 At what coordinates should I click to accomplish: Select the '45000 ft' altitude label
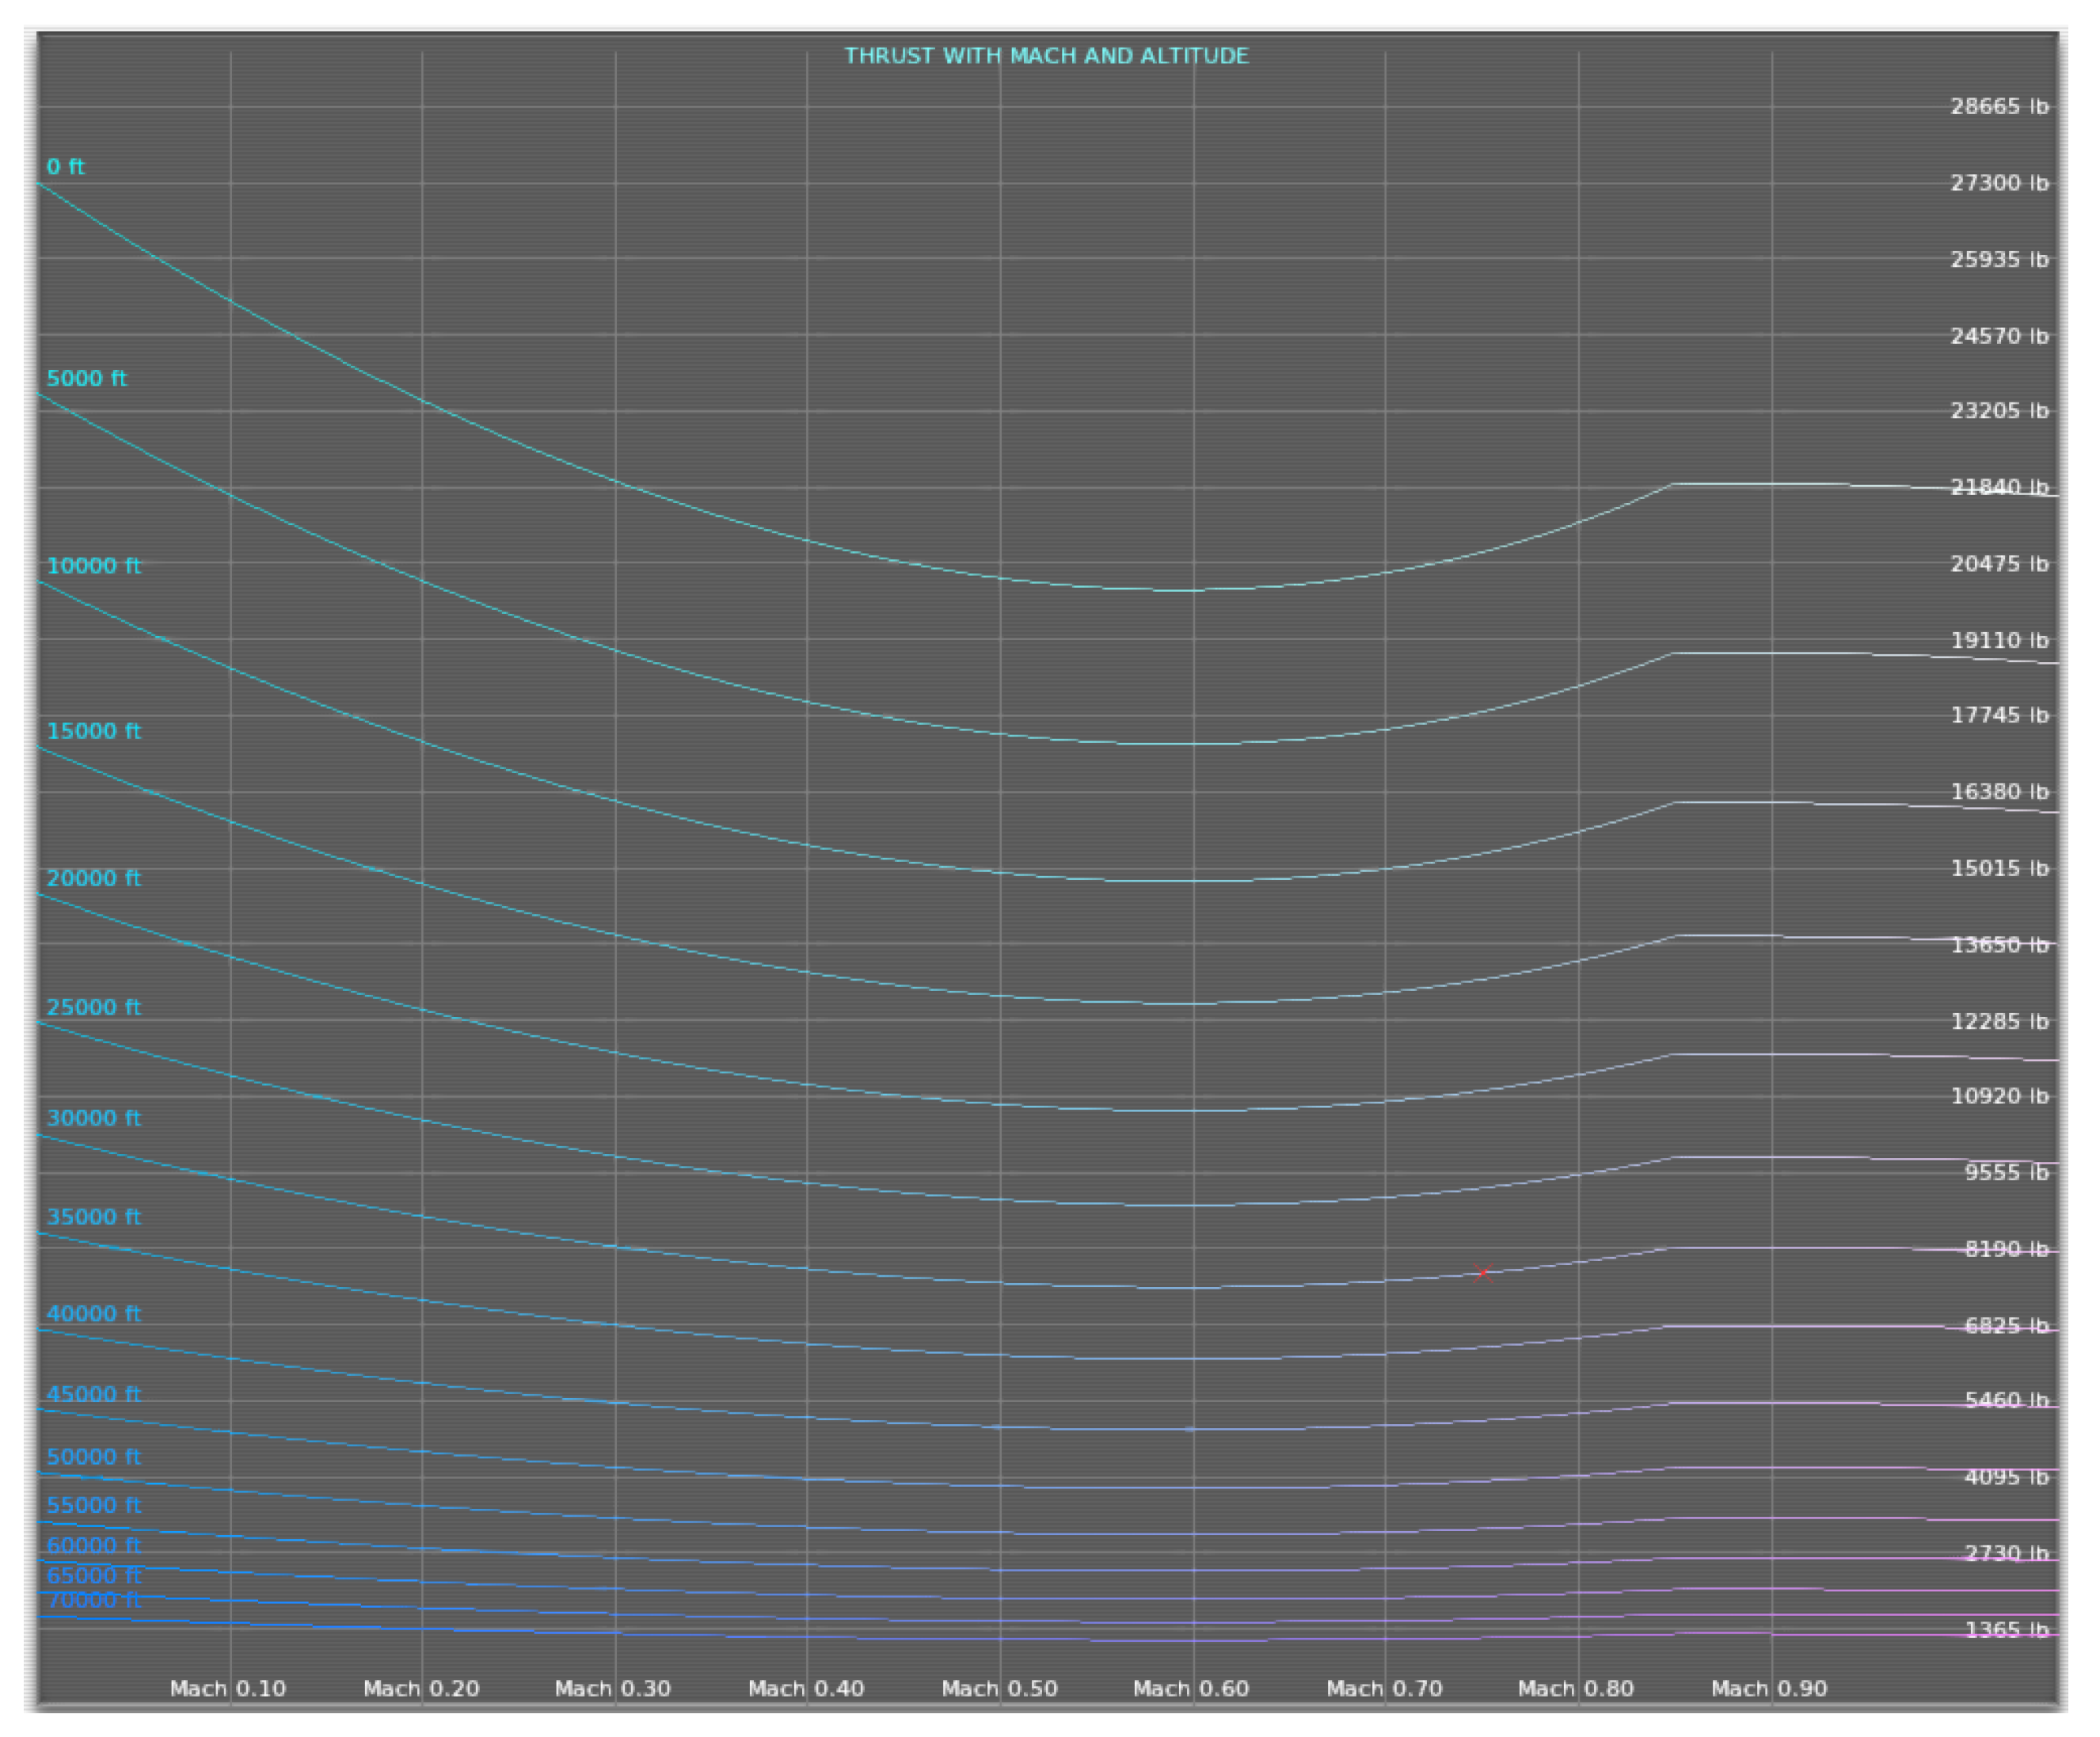pos(93,1394)
